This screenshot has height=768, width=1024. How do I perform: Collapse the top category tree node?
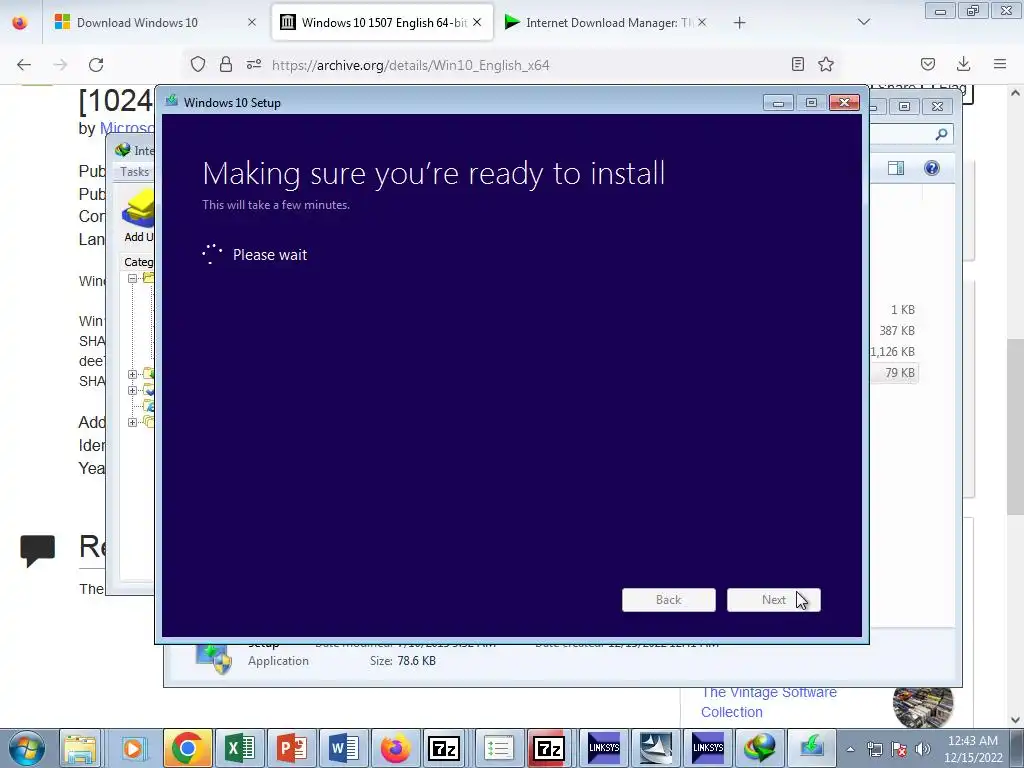click(x=132, y=278)
